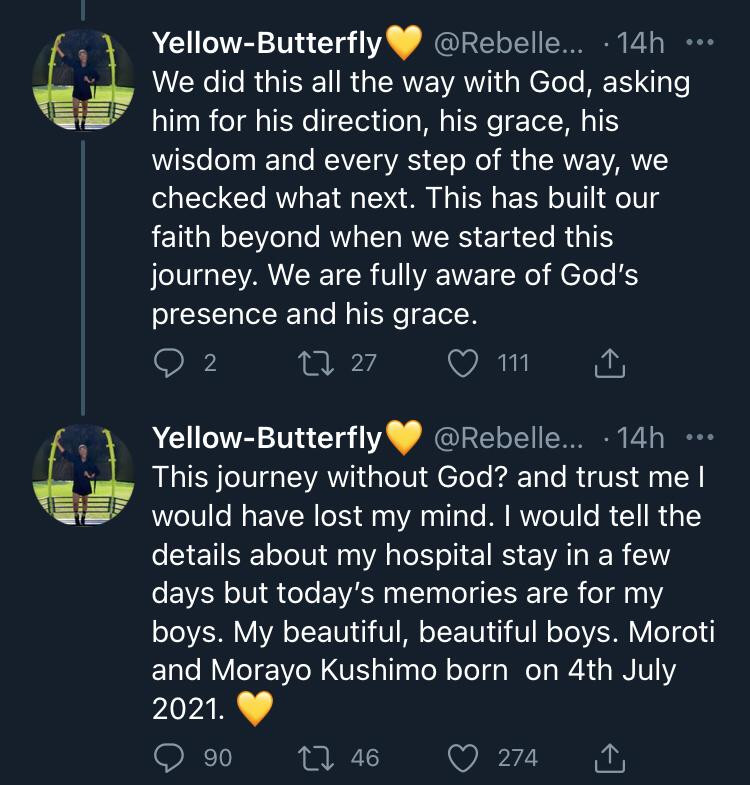Open more options on the first tweet
The width and height of the screenshot is (750, 785).
(701, 44)
